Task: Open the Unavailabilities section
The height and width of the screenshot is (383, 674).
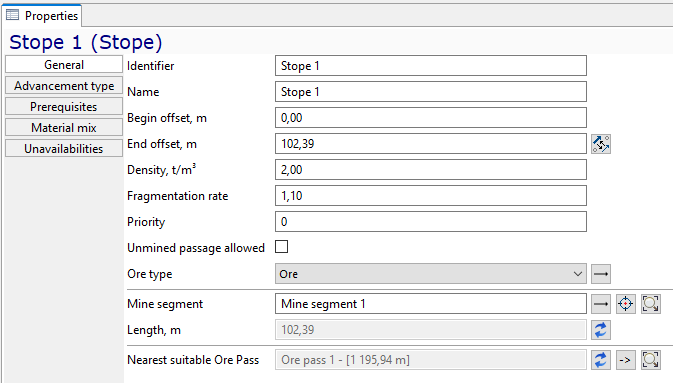Action: click(64, 149)
